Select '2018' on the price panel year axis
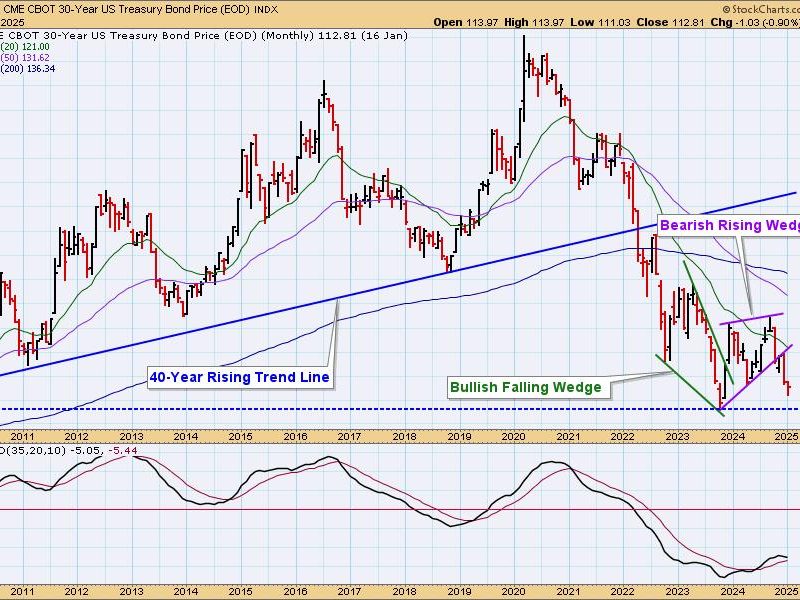Image resolution: width=800 pixels, height=600 pixels. [x=404, y=437]
